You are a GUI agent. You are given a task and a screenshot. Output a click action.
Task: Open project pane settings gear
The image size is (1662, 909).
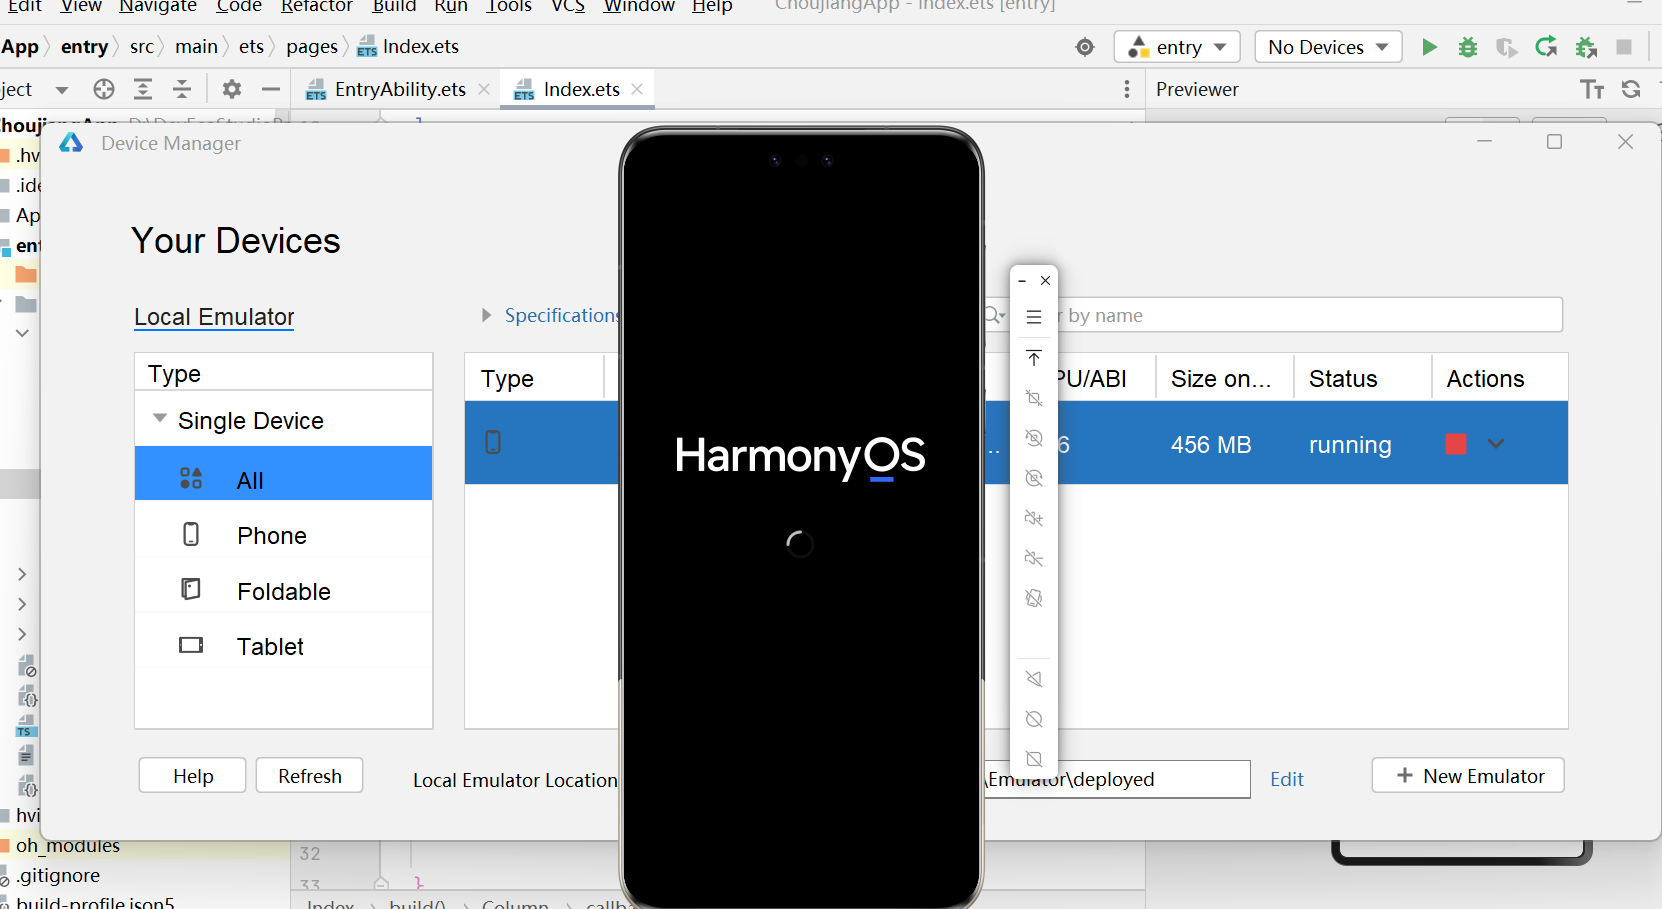tap(232, 89)
